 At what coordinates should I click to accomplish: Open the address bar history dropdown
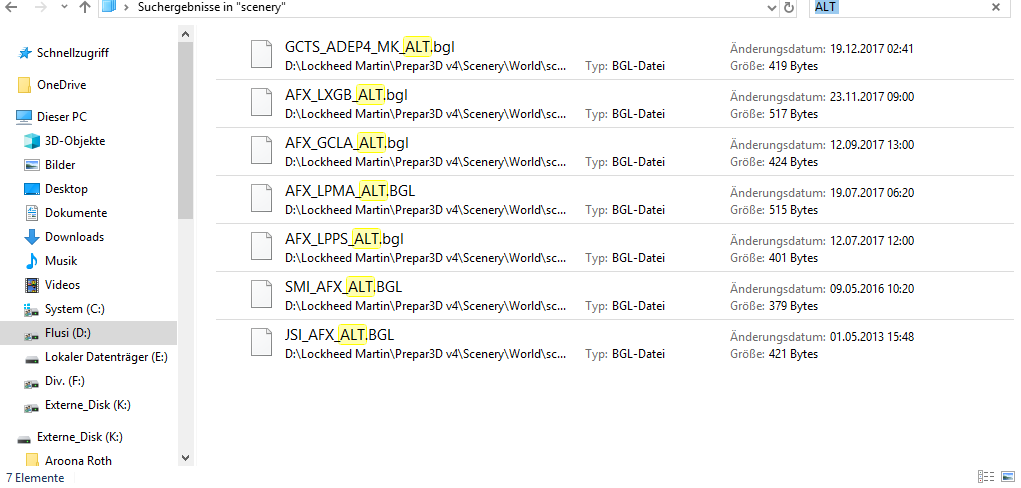coord(770,8)
